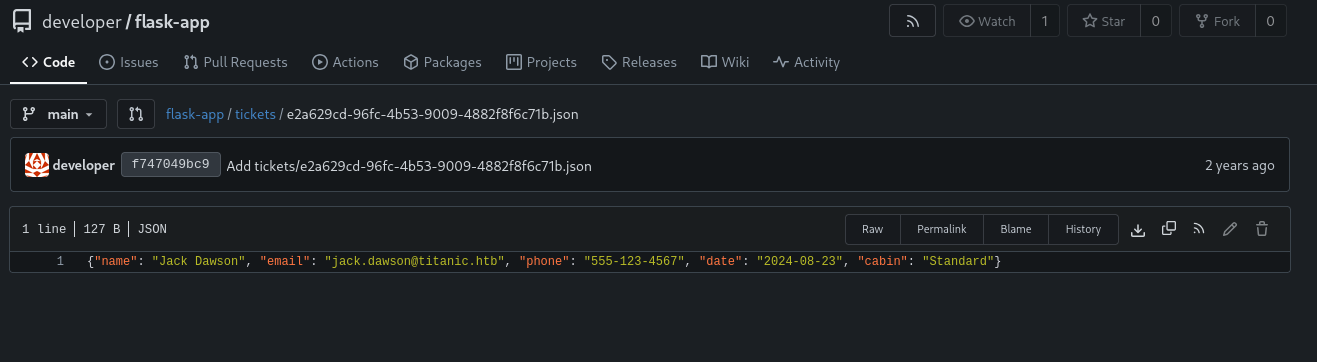Click line number 1
This screenshot has height=362, width=1317.
(x=60, y=262)
